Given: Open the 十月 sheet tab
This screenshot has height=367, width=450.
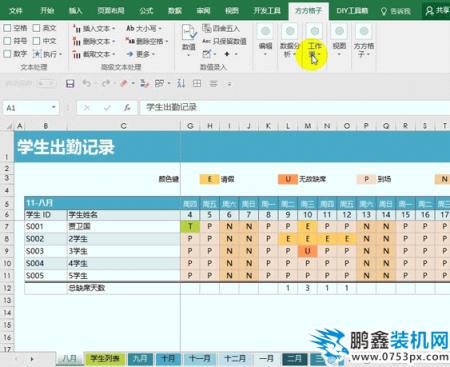Looking at the screenshot, I should tap(168, 359).
